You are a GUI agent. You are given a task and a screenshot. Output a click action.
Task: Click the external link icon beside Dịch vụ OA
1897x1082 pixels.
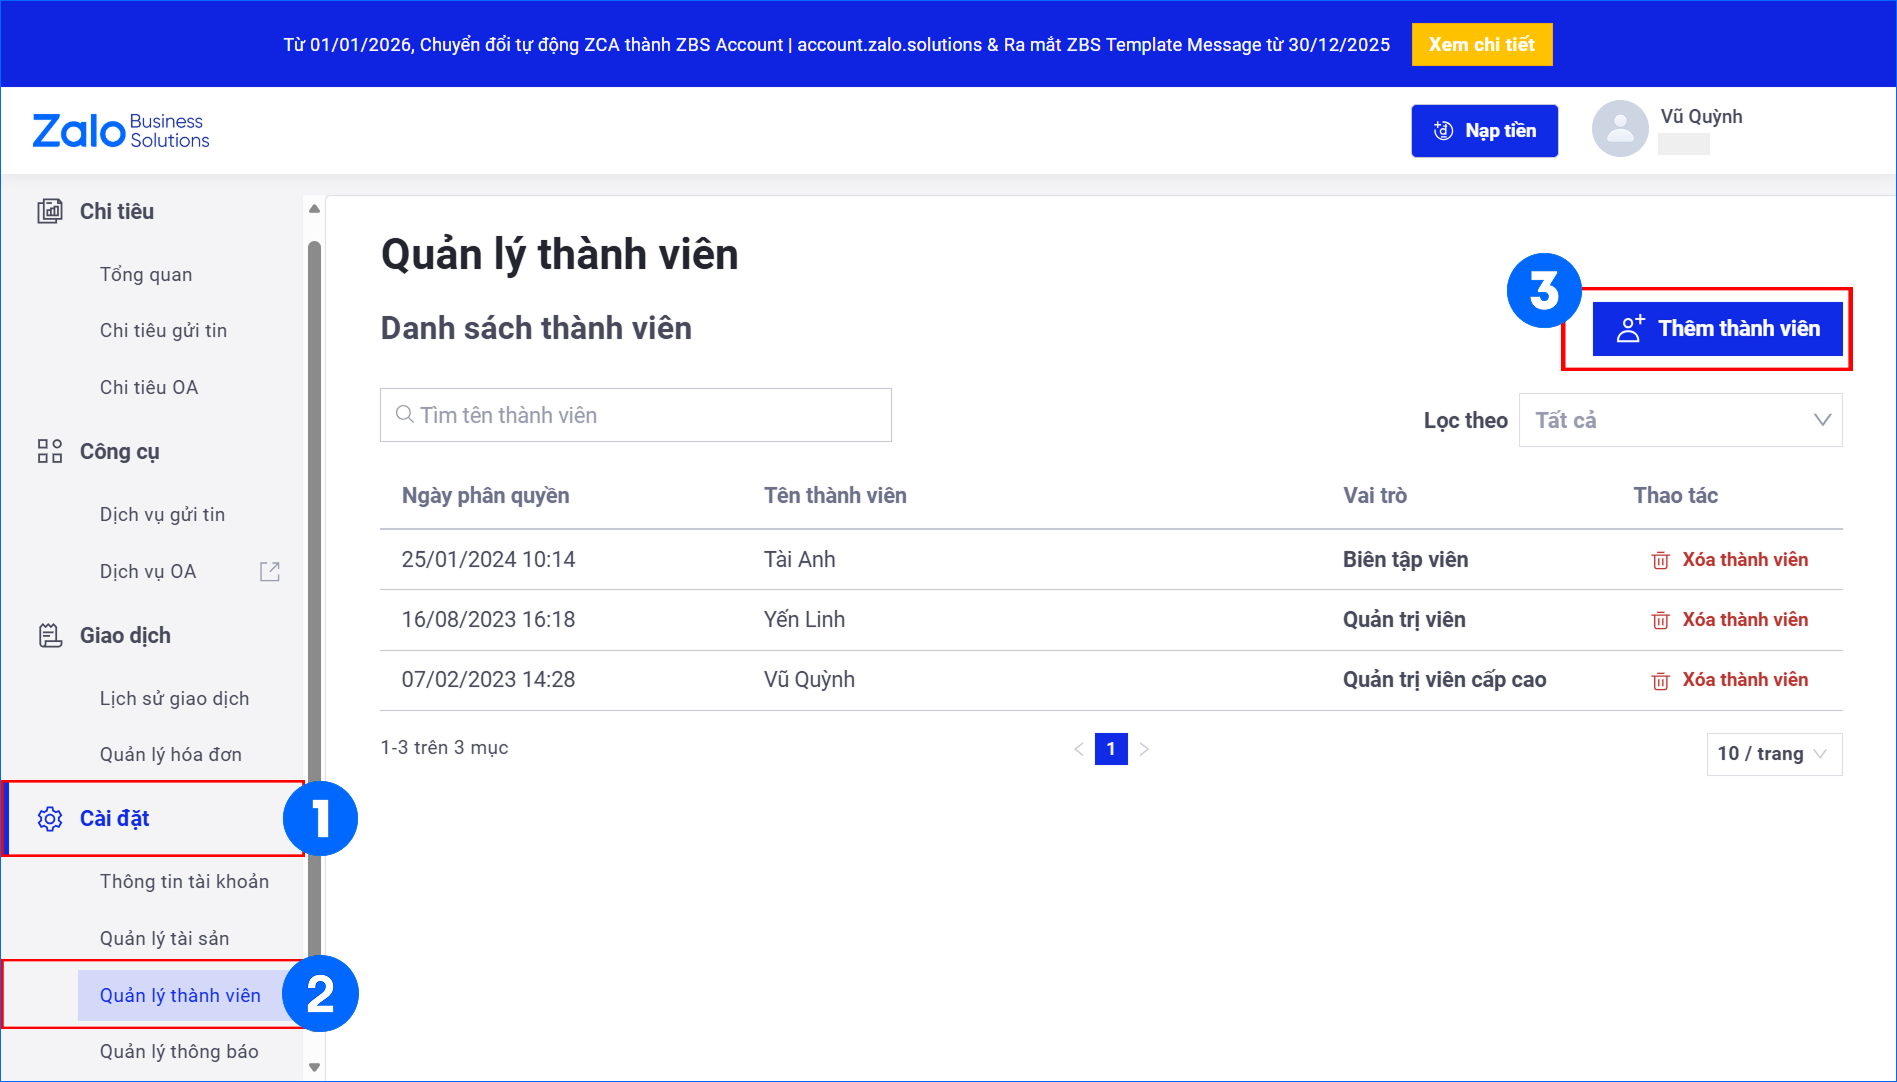pos(270,571)
